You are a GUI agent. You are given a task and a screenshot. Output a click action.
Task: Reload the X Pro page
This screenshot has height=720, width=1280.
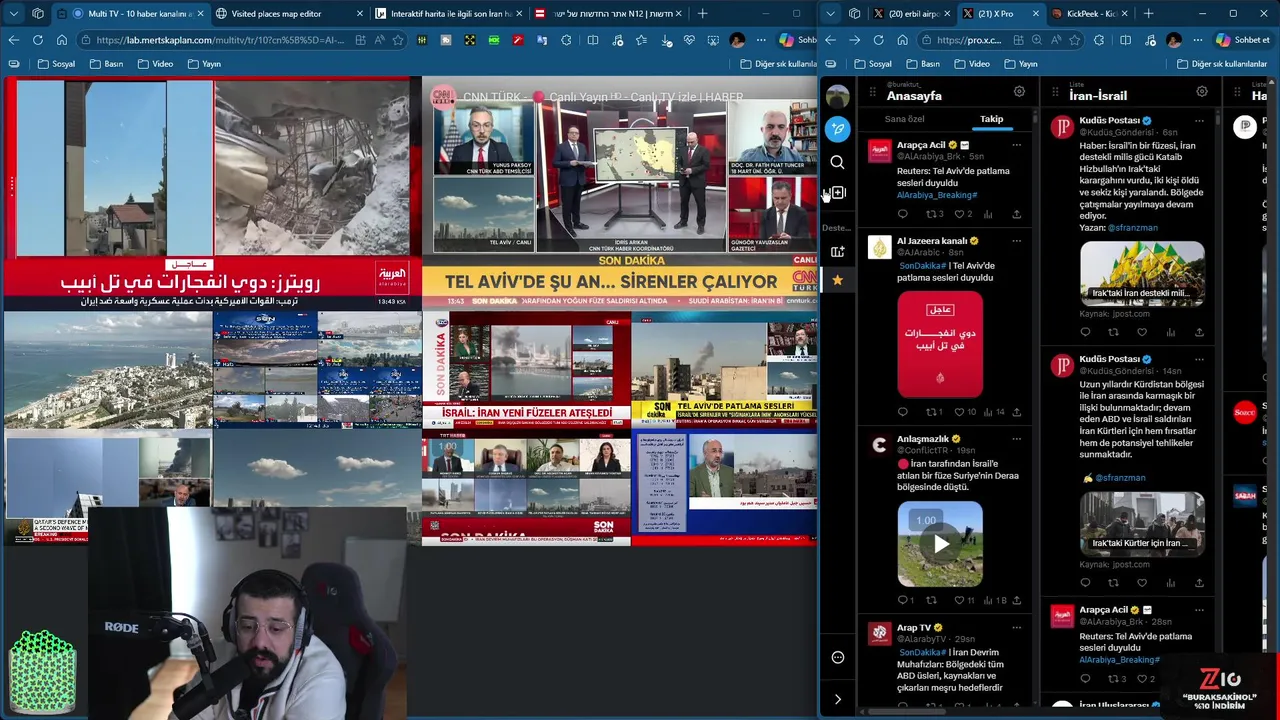pyautogui.click(x=878, y=40)
